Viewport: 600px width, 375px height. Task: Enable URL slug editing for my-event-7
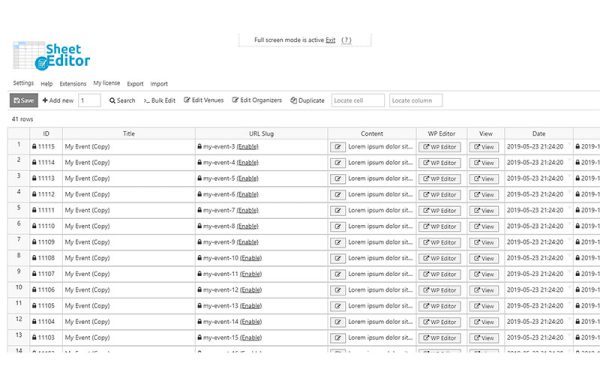coord(248,210)
